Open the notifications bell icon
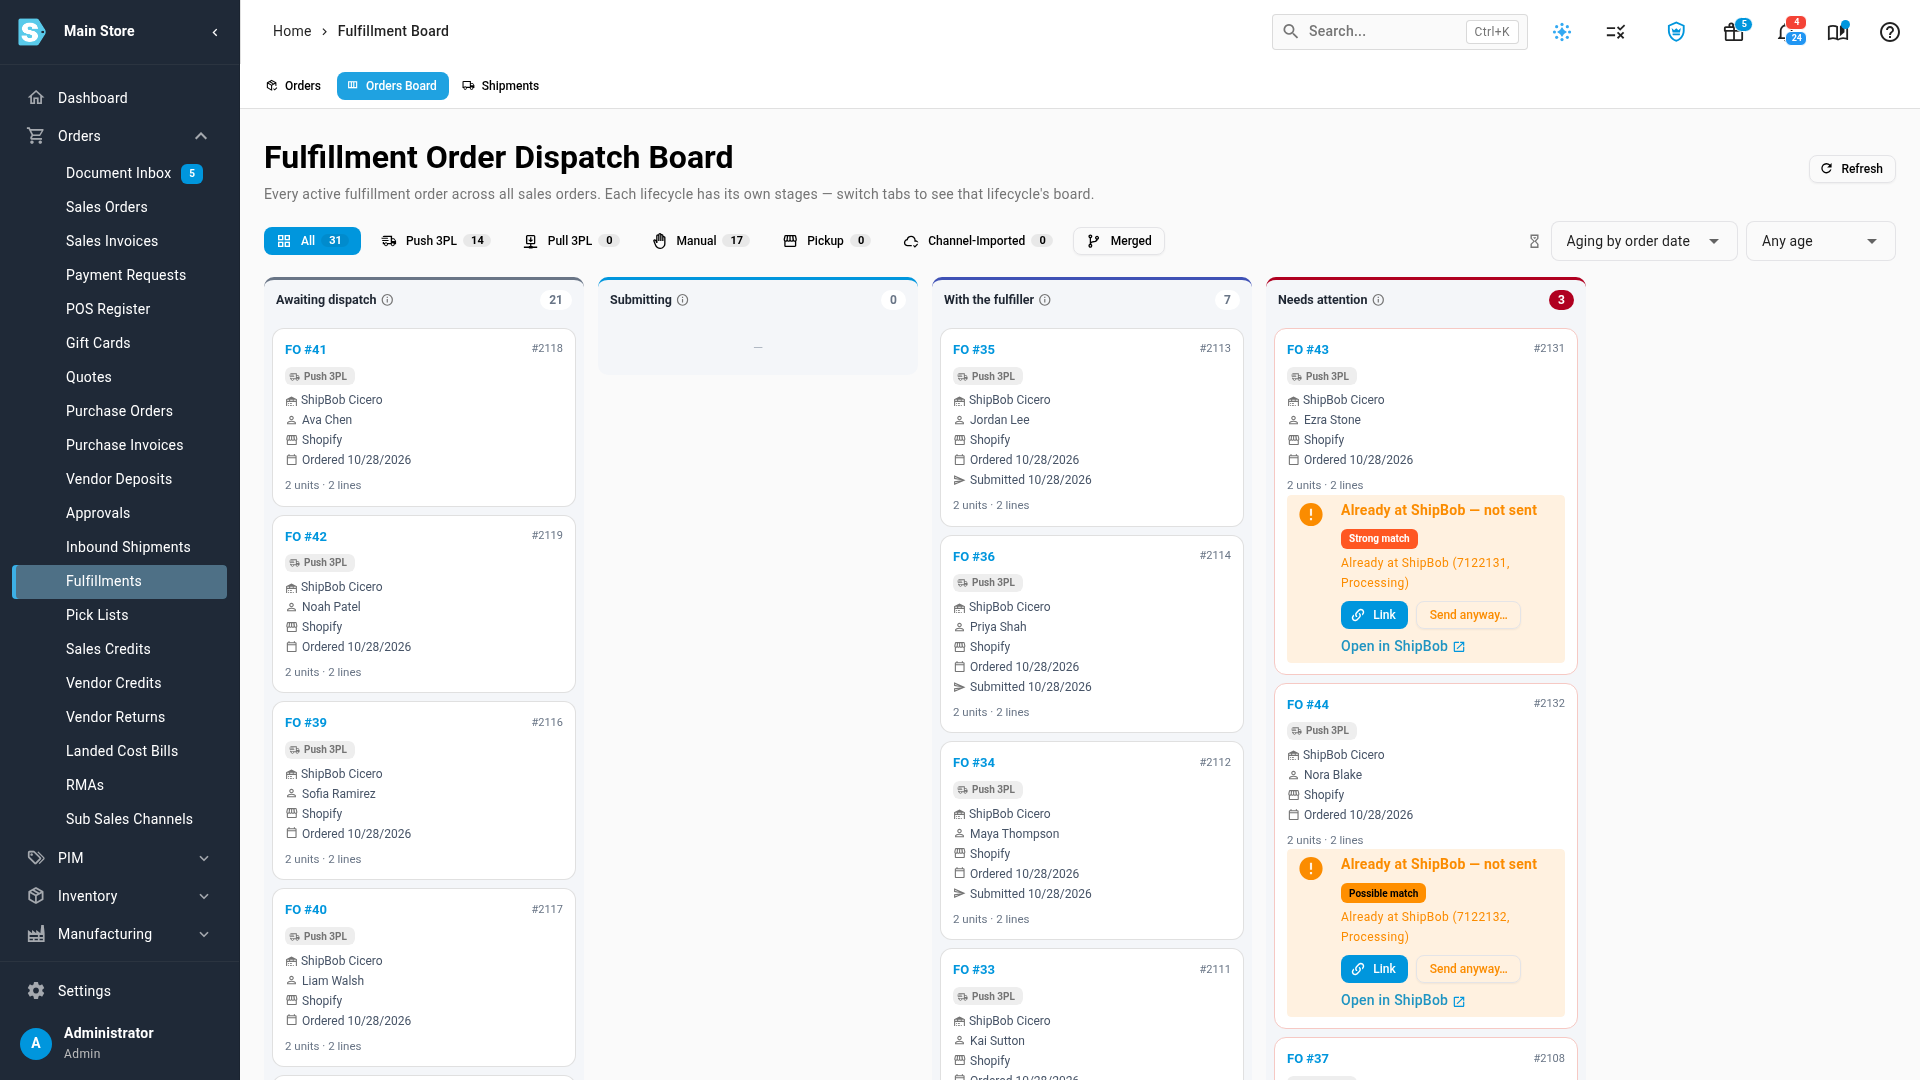The height and width of the screenshot is (1080, 1920). [1788, 32]
